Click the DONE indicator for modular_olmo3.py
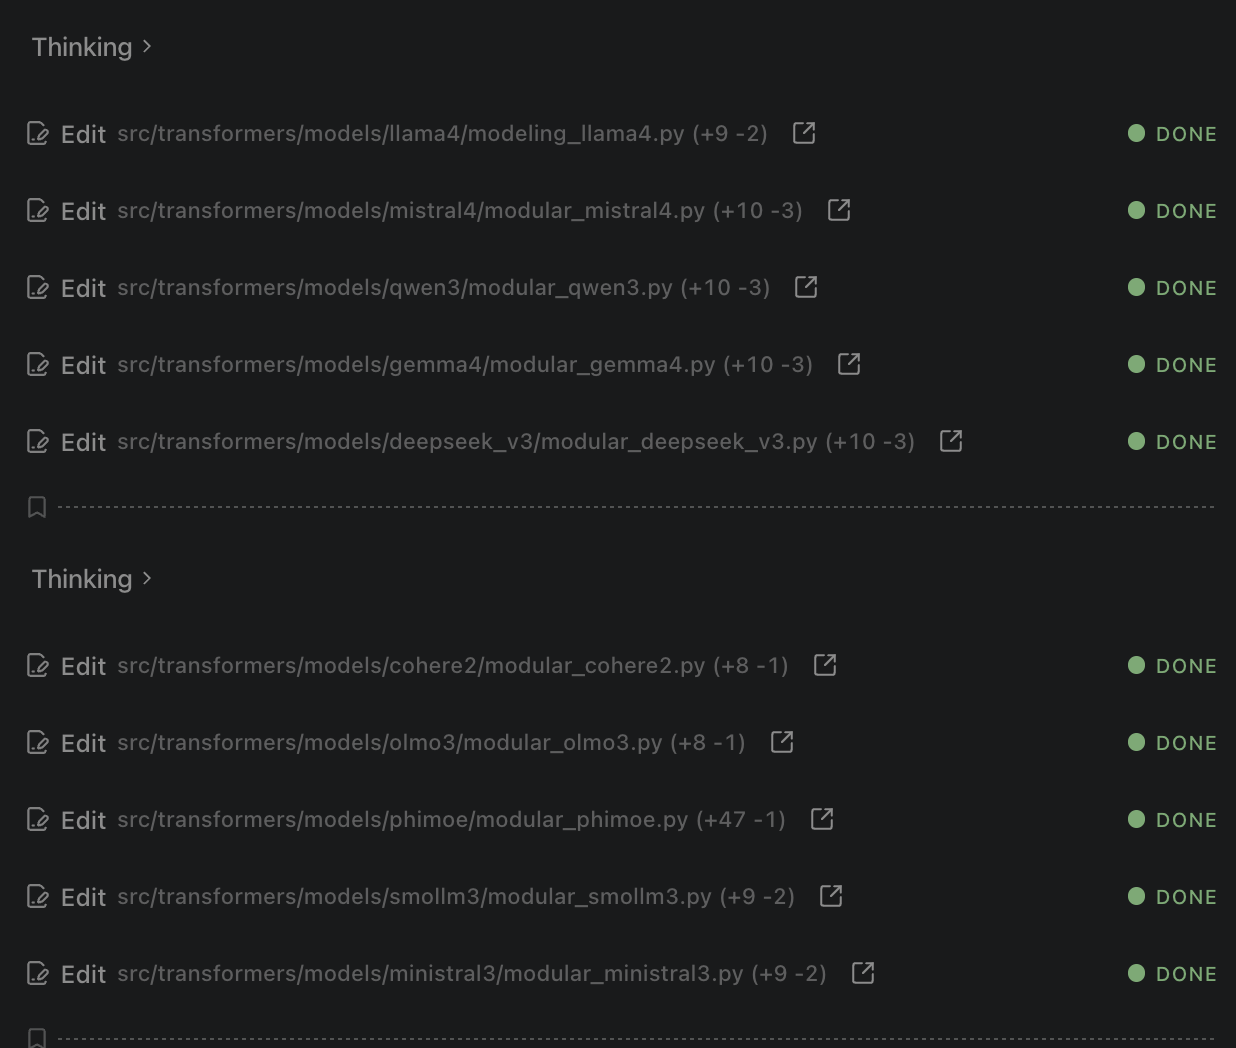Viewport: 1236px width, 1048px height. tap(1186, 742)
